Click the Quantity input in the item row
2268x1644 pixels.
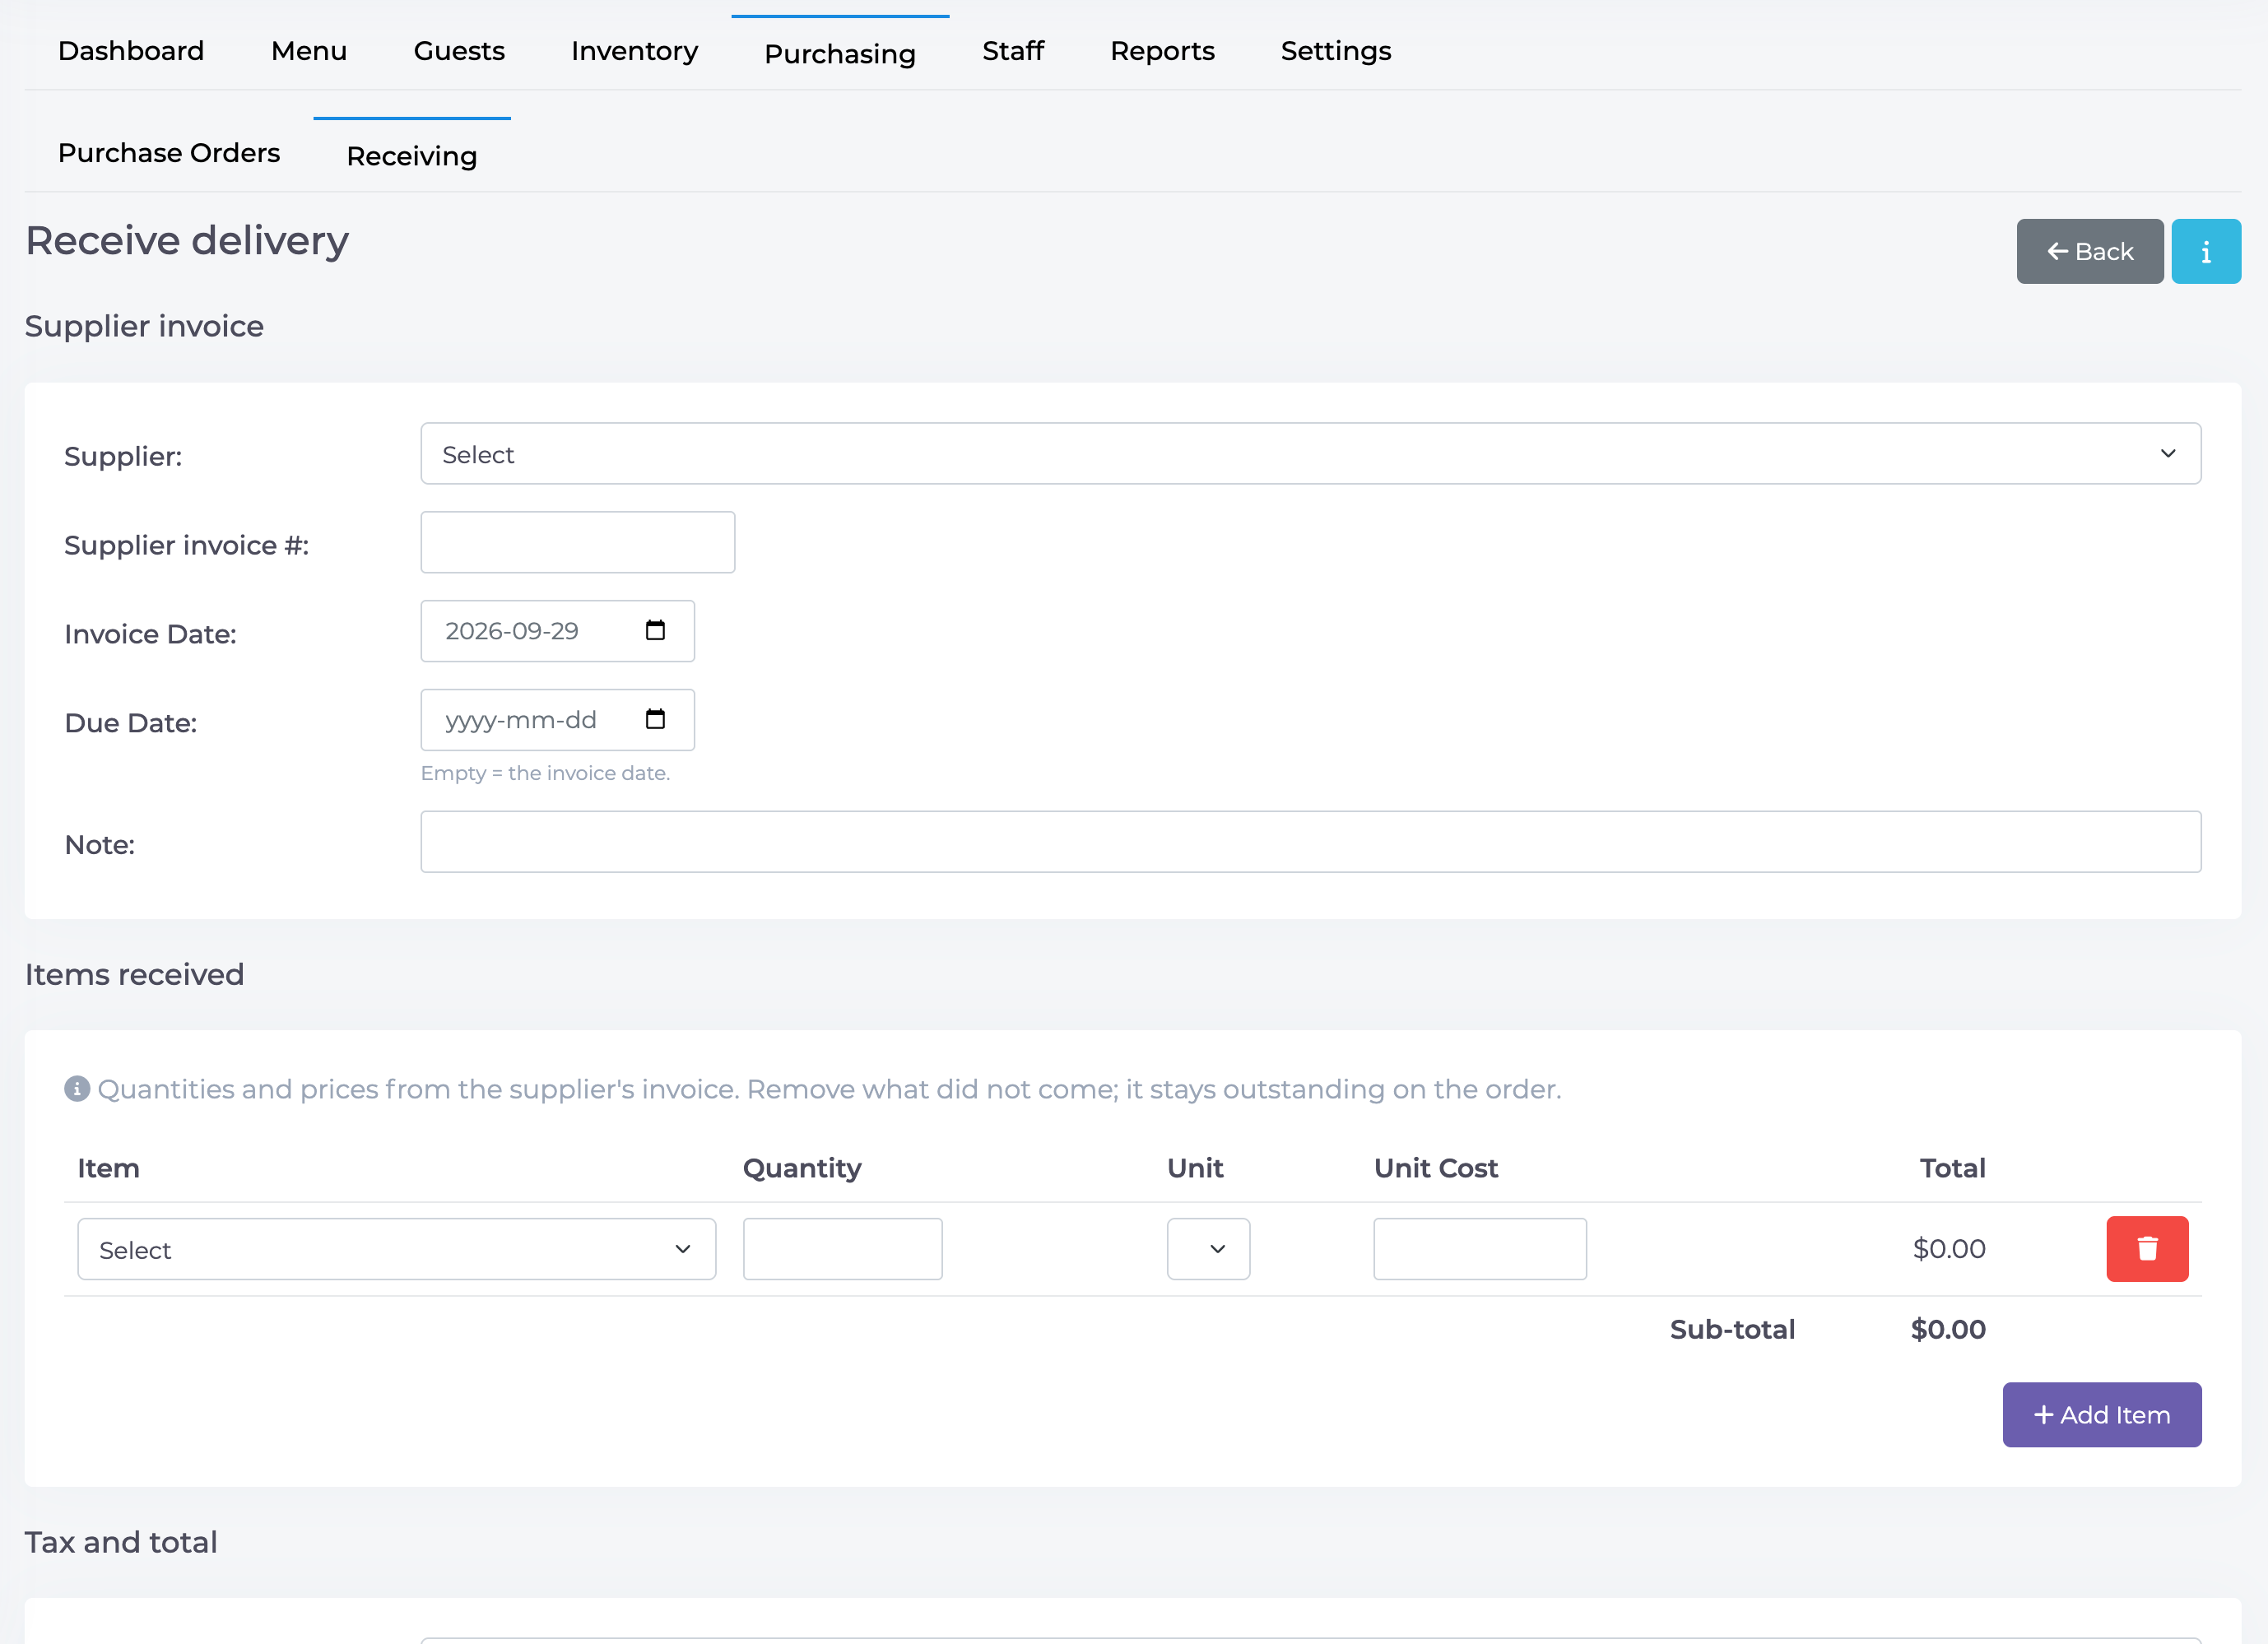842,1249
